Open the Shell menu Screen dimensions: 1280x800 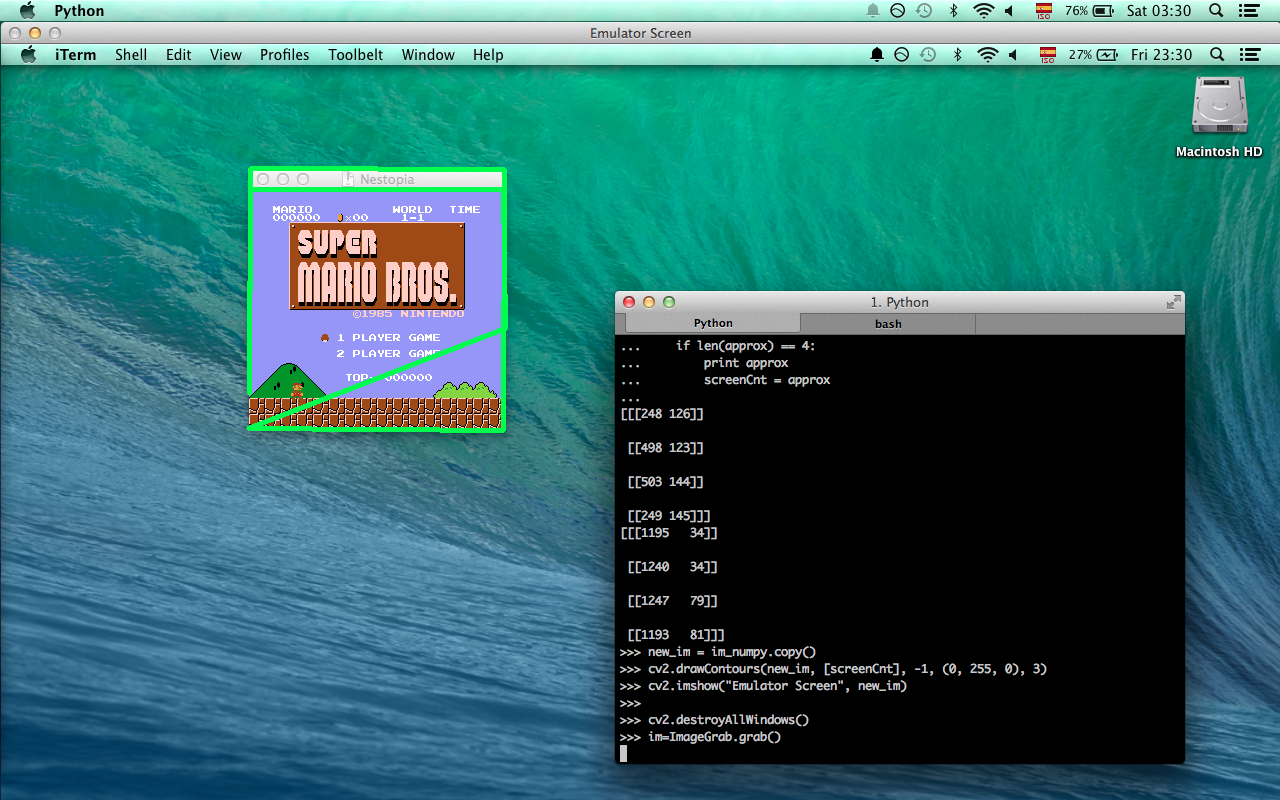pyautogui.click(x=131, y=55)
